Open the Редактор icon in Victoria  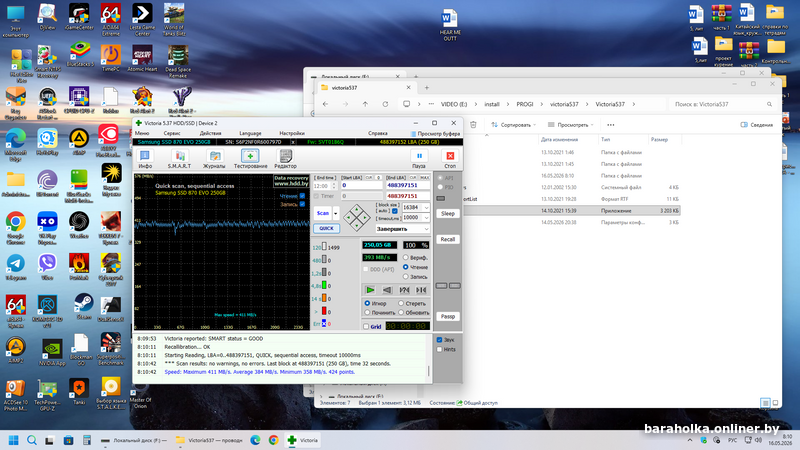[x=286, y=156]
